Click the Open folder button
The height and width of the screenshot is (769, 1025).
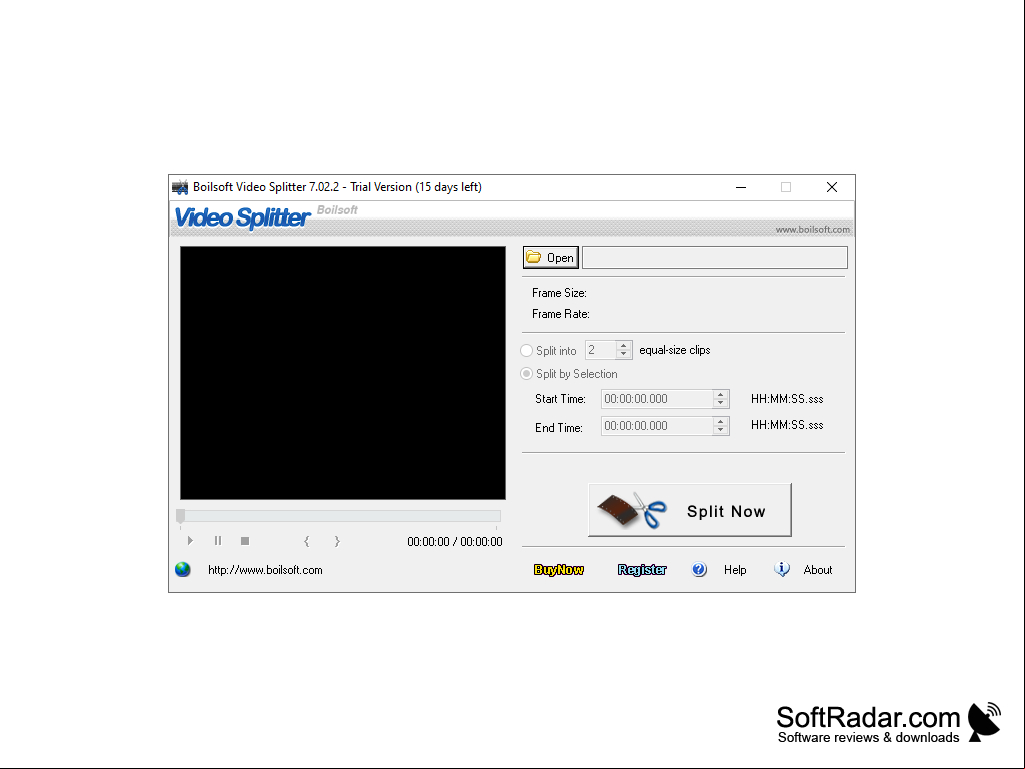point(550,258)
